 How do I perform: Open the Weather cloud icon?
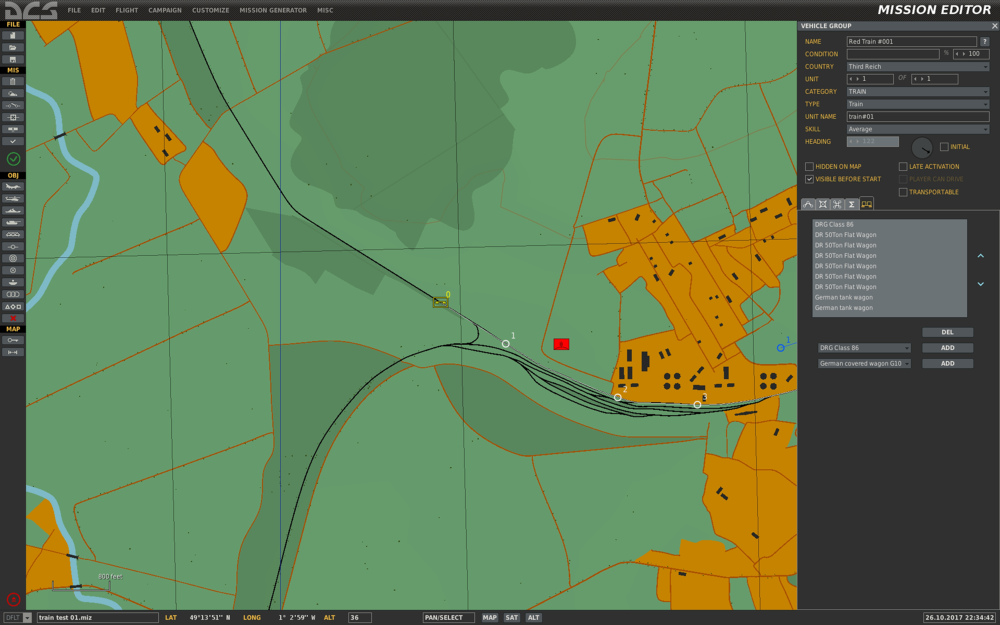(13, 93)
